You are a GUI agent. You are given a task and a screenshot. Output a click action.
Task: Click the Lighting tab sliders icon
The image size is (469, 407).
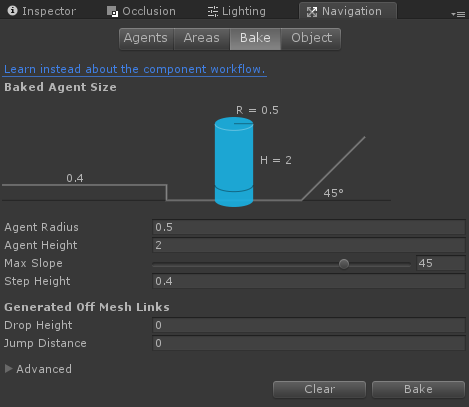pyautogui.click(x=213, y=11)
